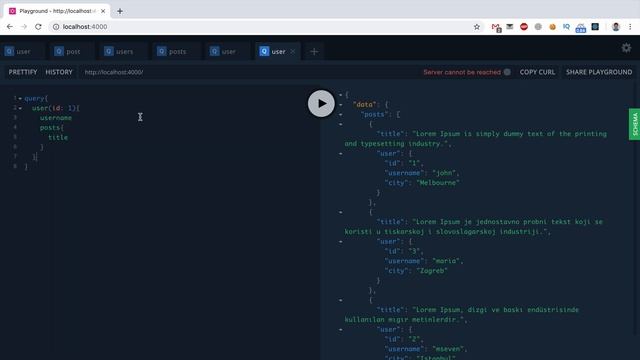Viewport: 640px width, 360px height.
Task: Collapse the user(id: 1) block on line 2
Action: tap(20, 108)
